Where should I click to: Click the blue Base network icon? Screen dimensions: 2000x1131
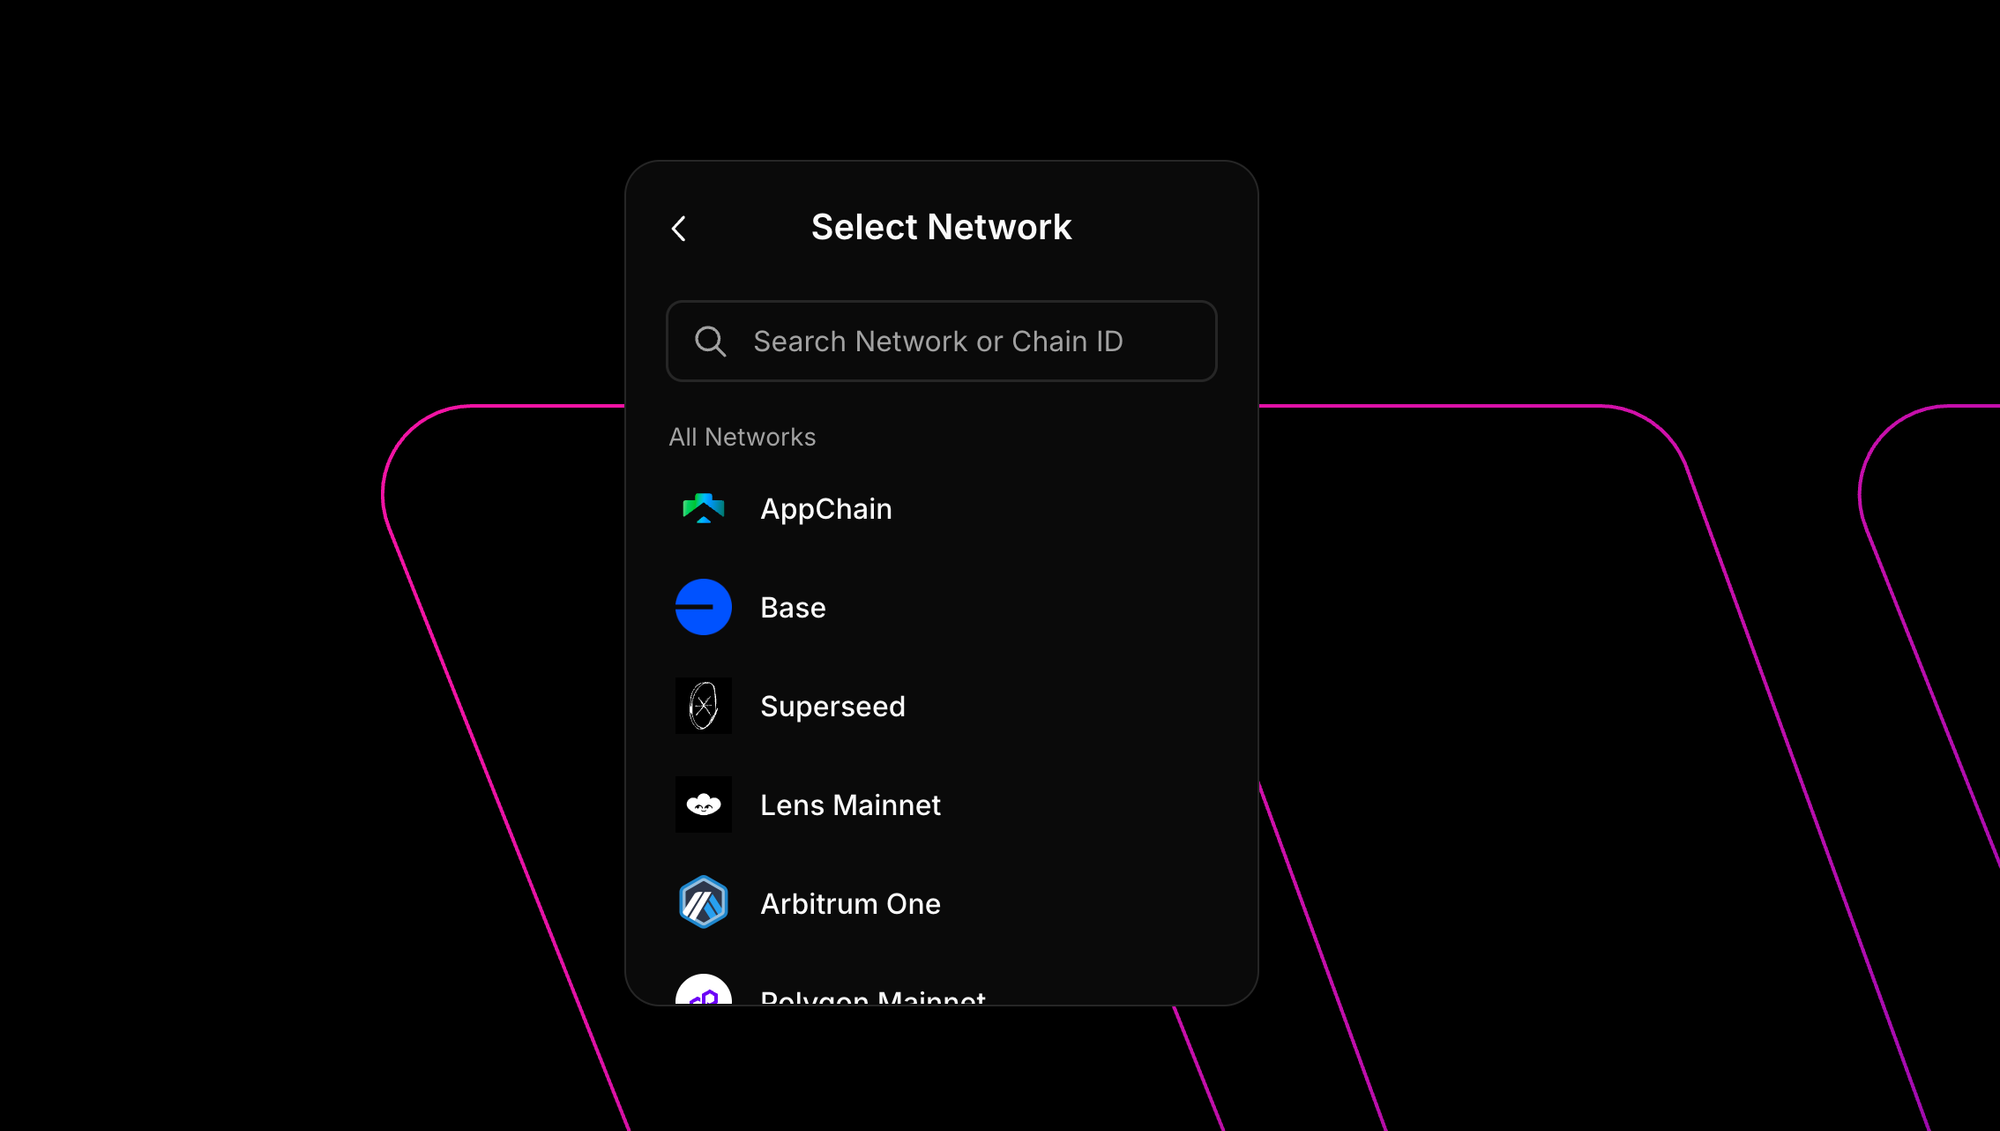point(703,607)
